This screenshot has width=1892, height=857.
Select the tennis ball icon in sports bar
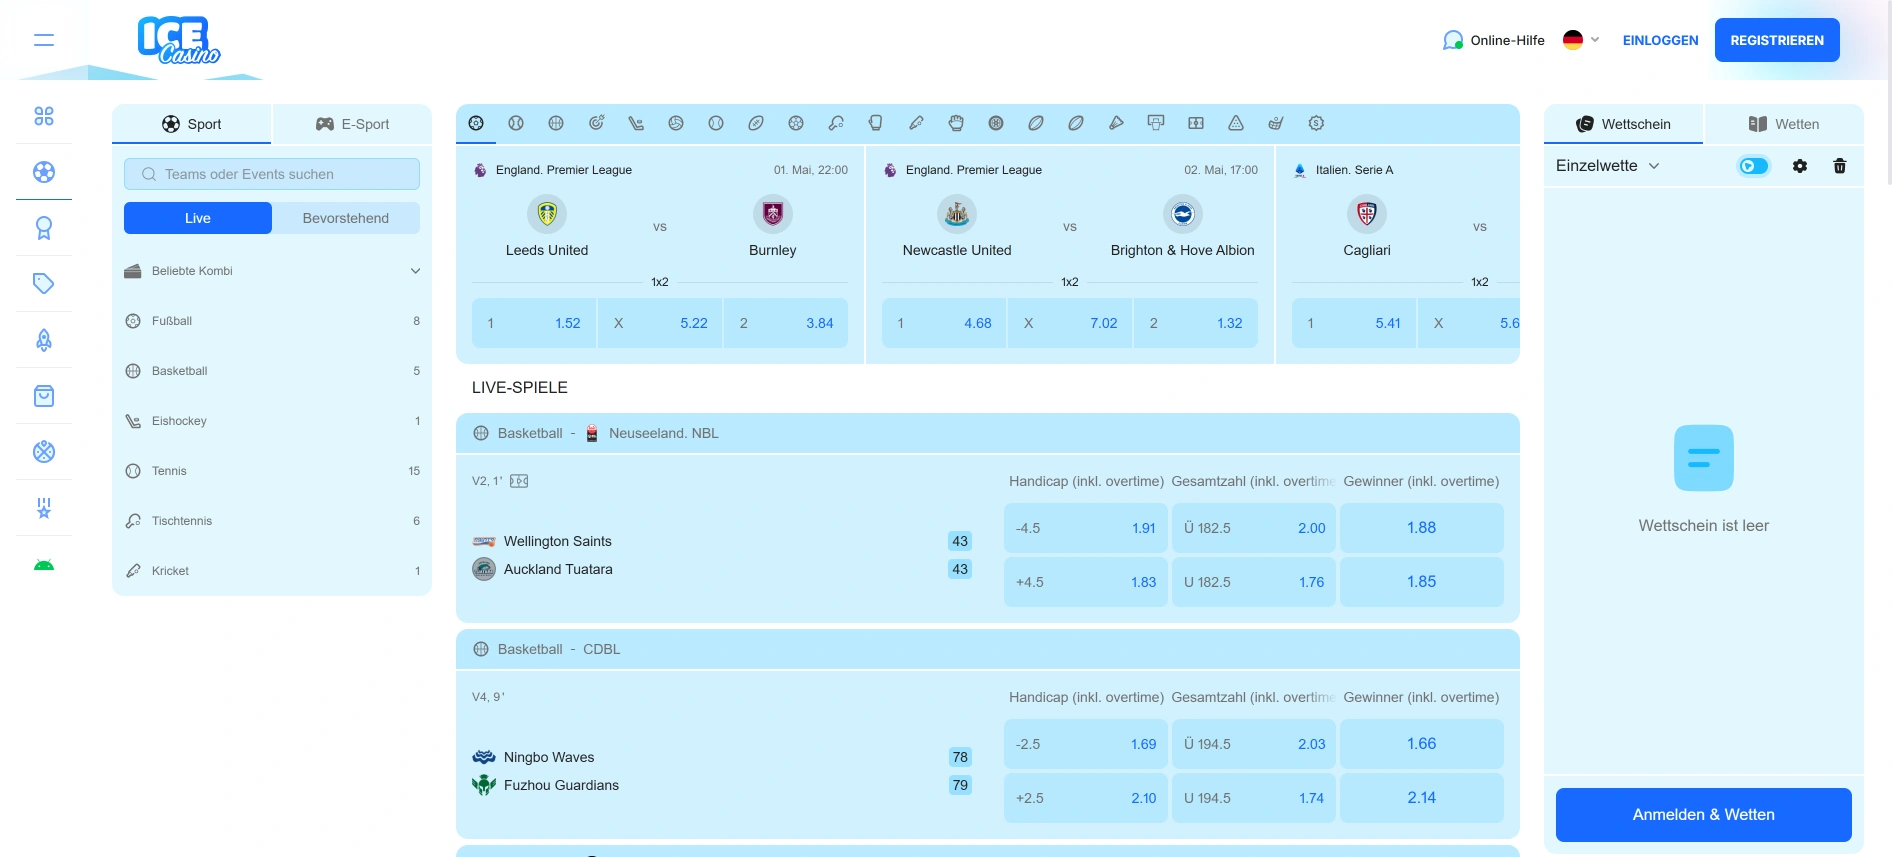[x=516, y=123]
